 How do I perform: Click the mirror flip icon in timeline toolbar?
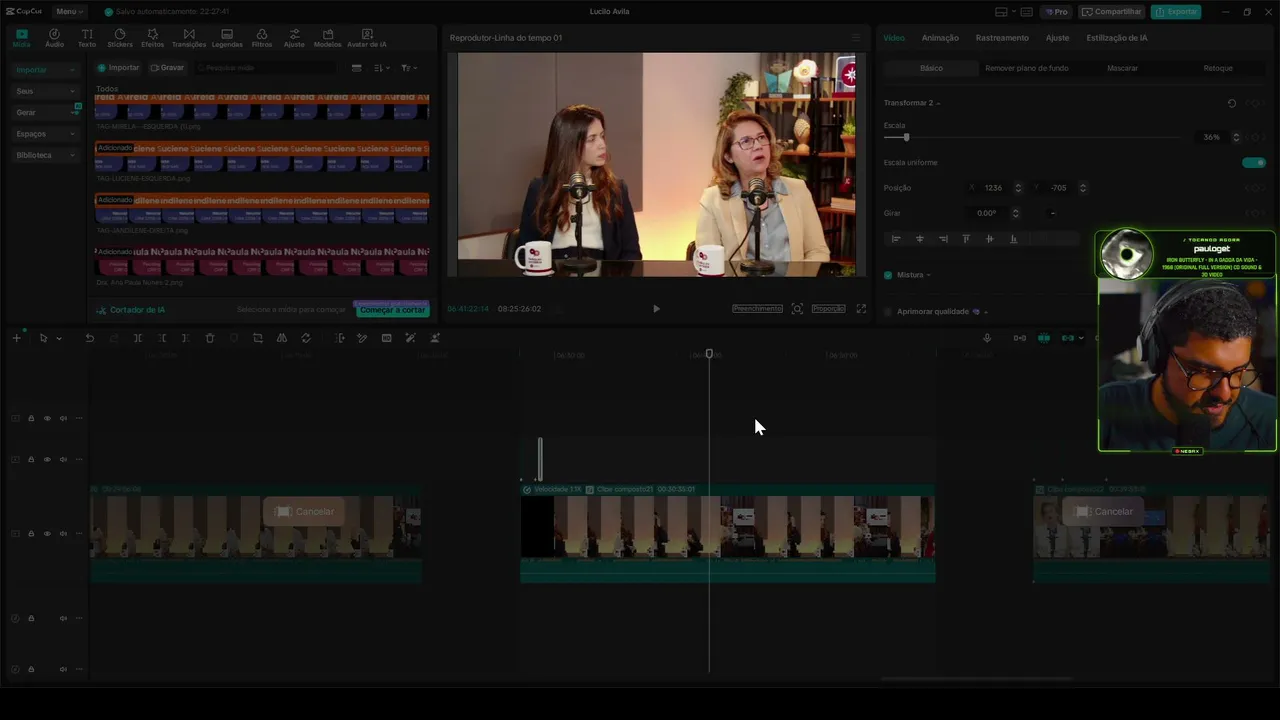[x=282, y=338]
